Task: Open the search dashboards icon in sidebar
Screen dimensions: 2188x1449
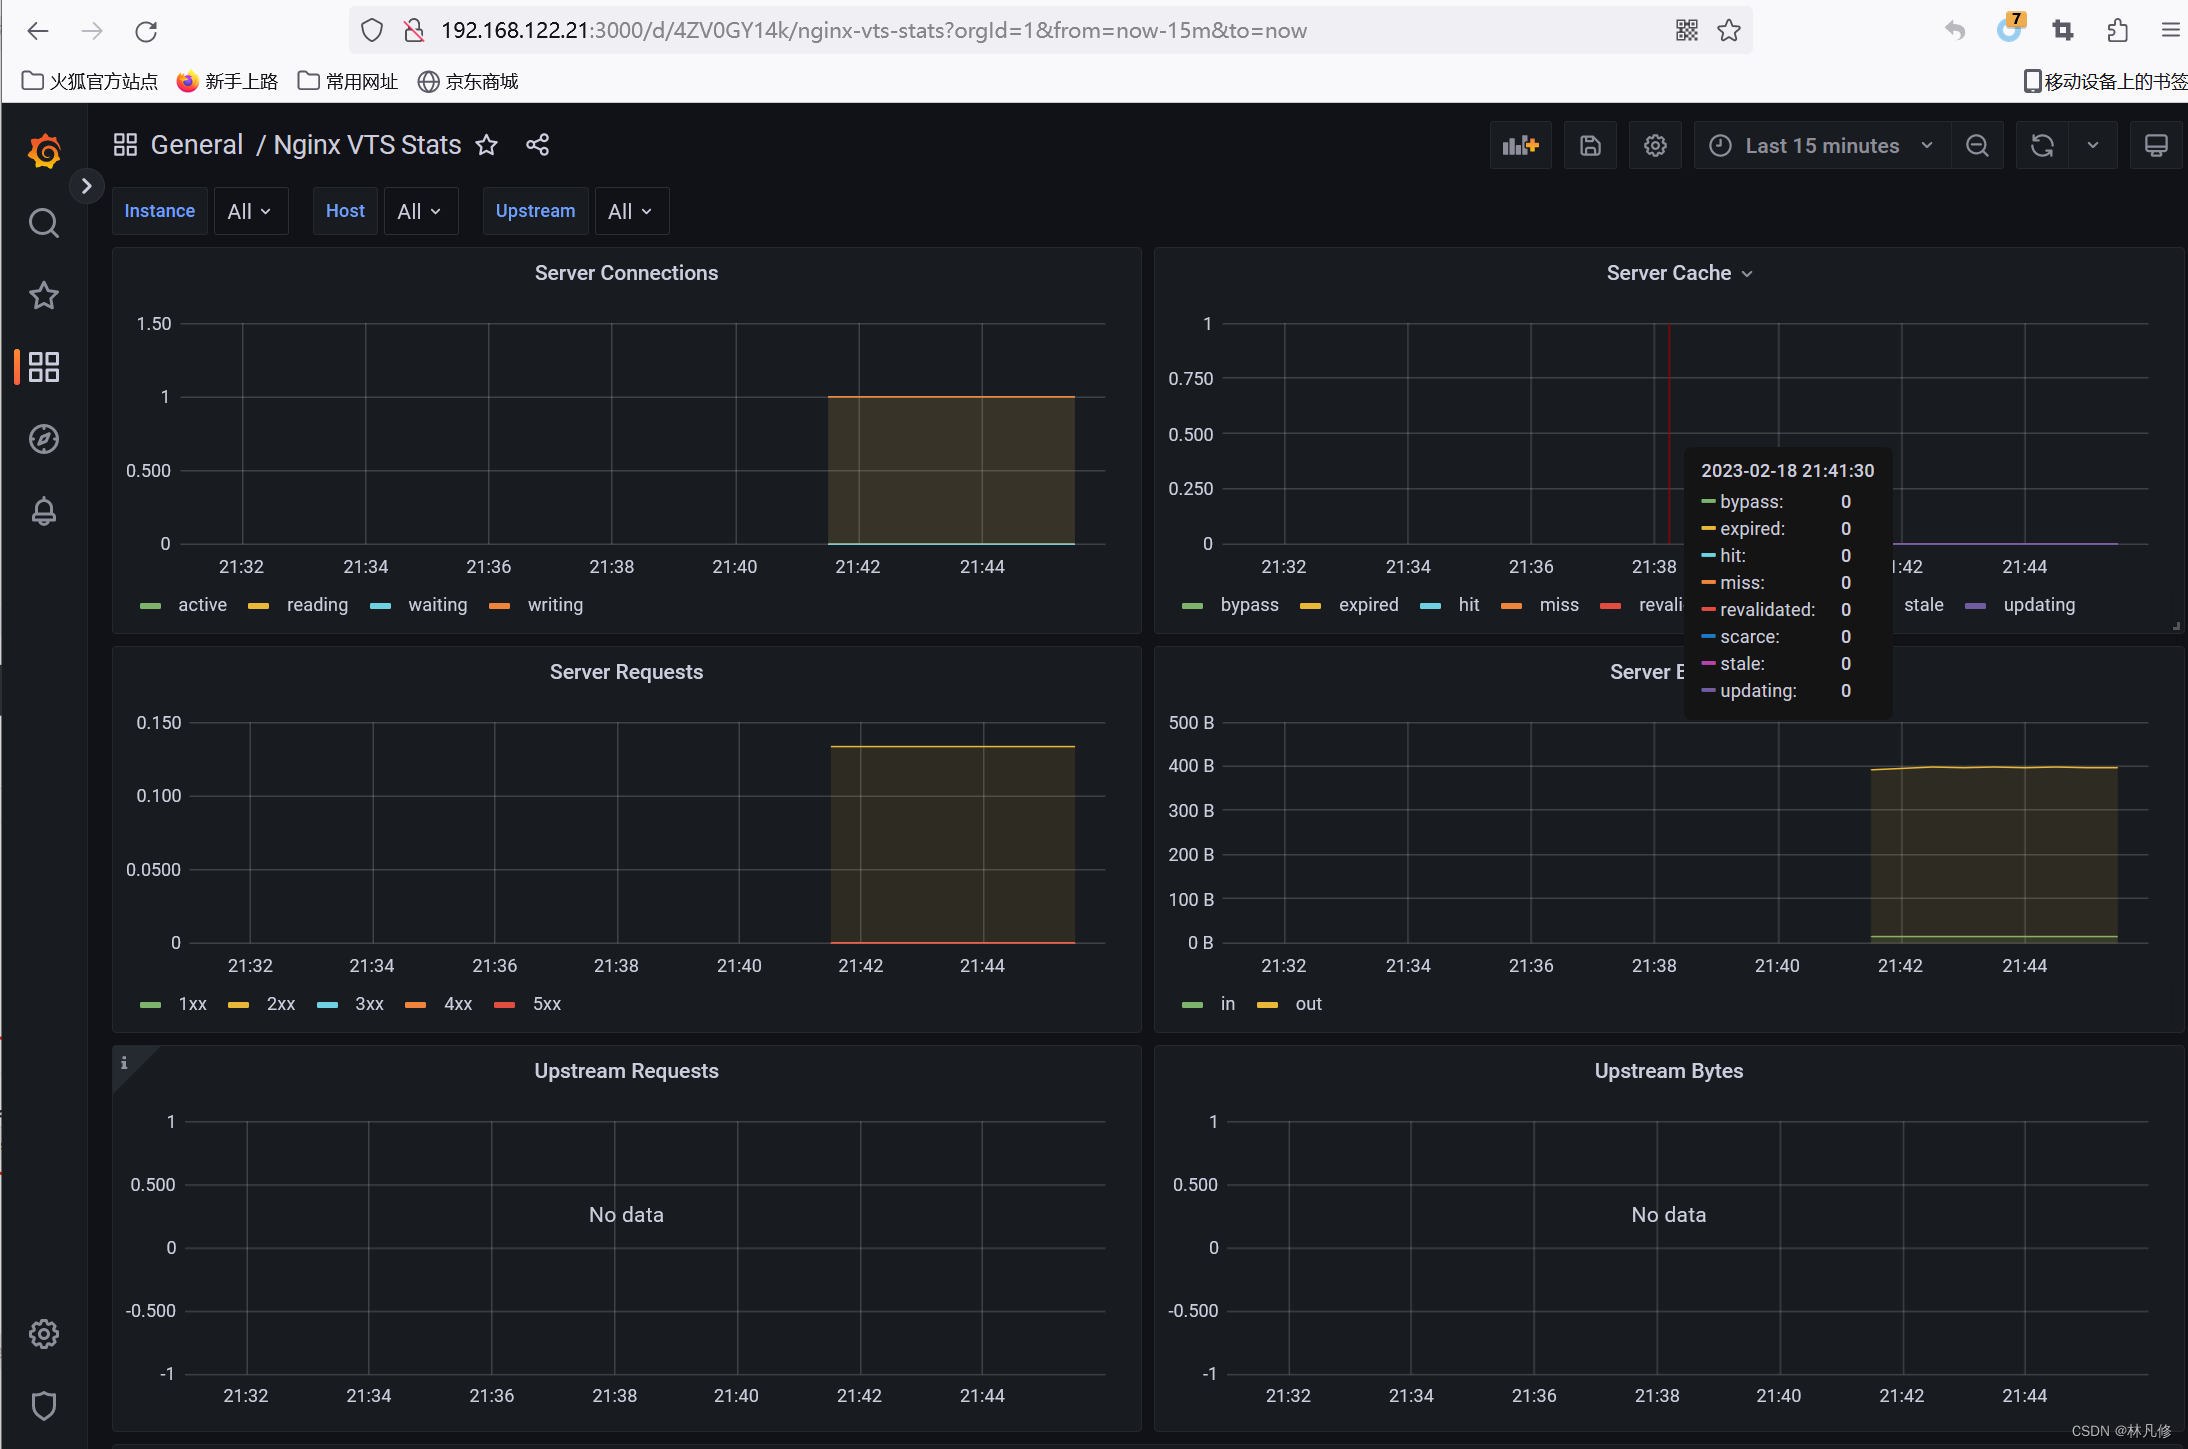Action: coord(44,223)
